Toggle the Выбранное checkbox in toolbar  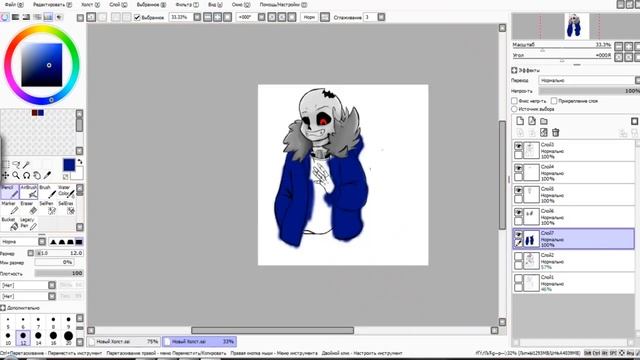[137, 17]
